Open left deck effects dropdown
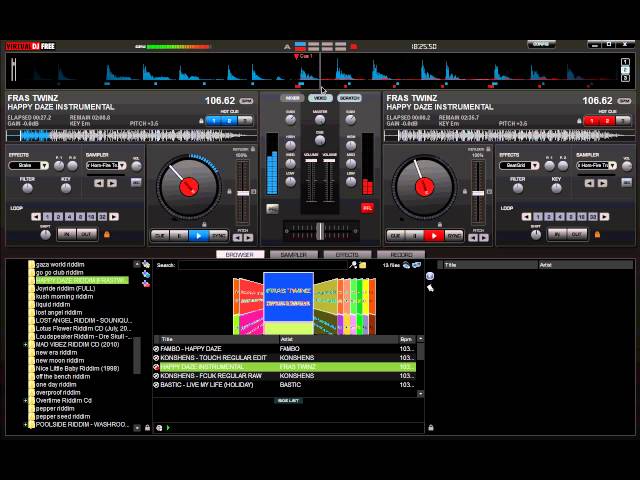 pyautogui.click(x=44, y=165)
